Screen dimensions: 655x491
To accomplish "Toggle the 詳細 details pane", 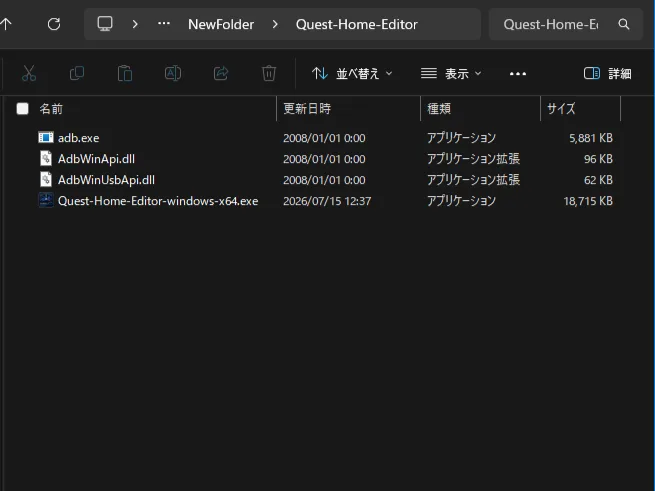I will pyautogui.click(x=607, y=74).
